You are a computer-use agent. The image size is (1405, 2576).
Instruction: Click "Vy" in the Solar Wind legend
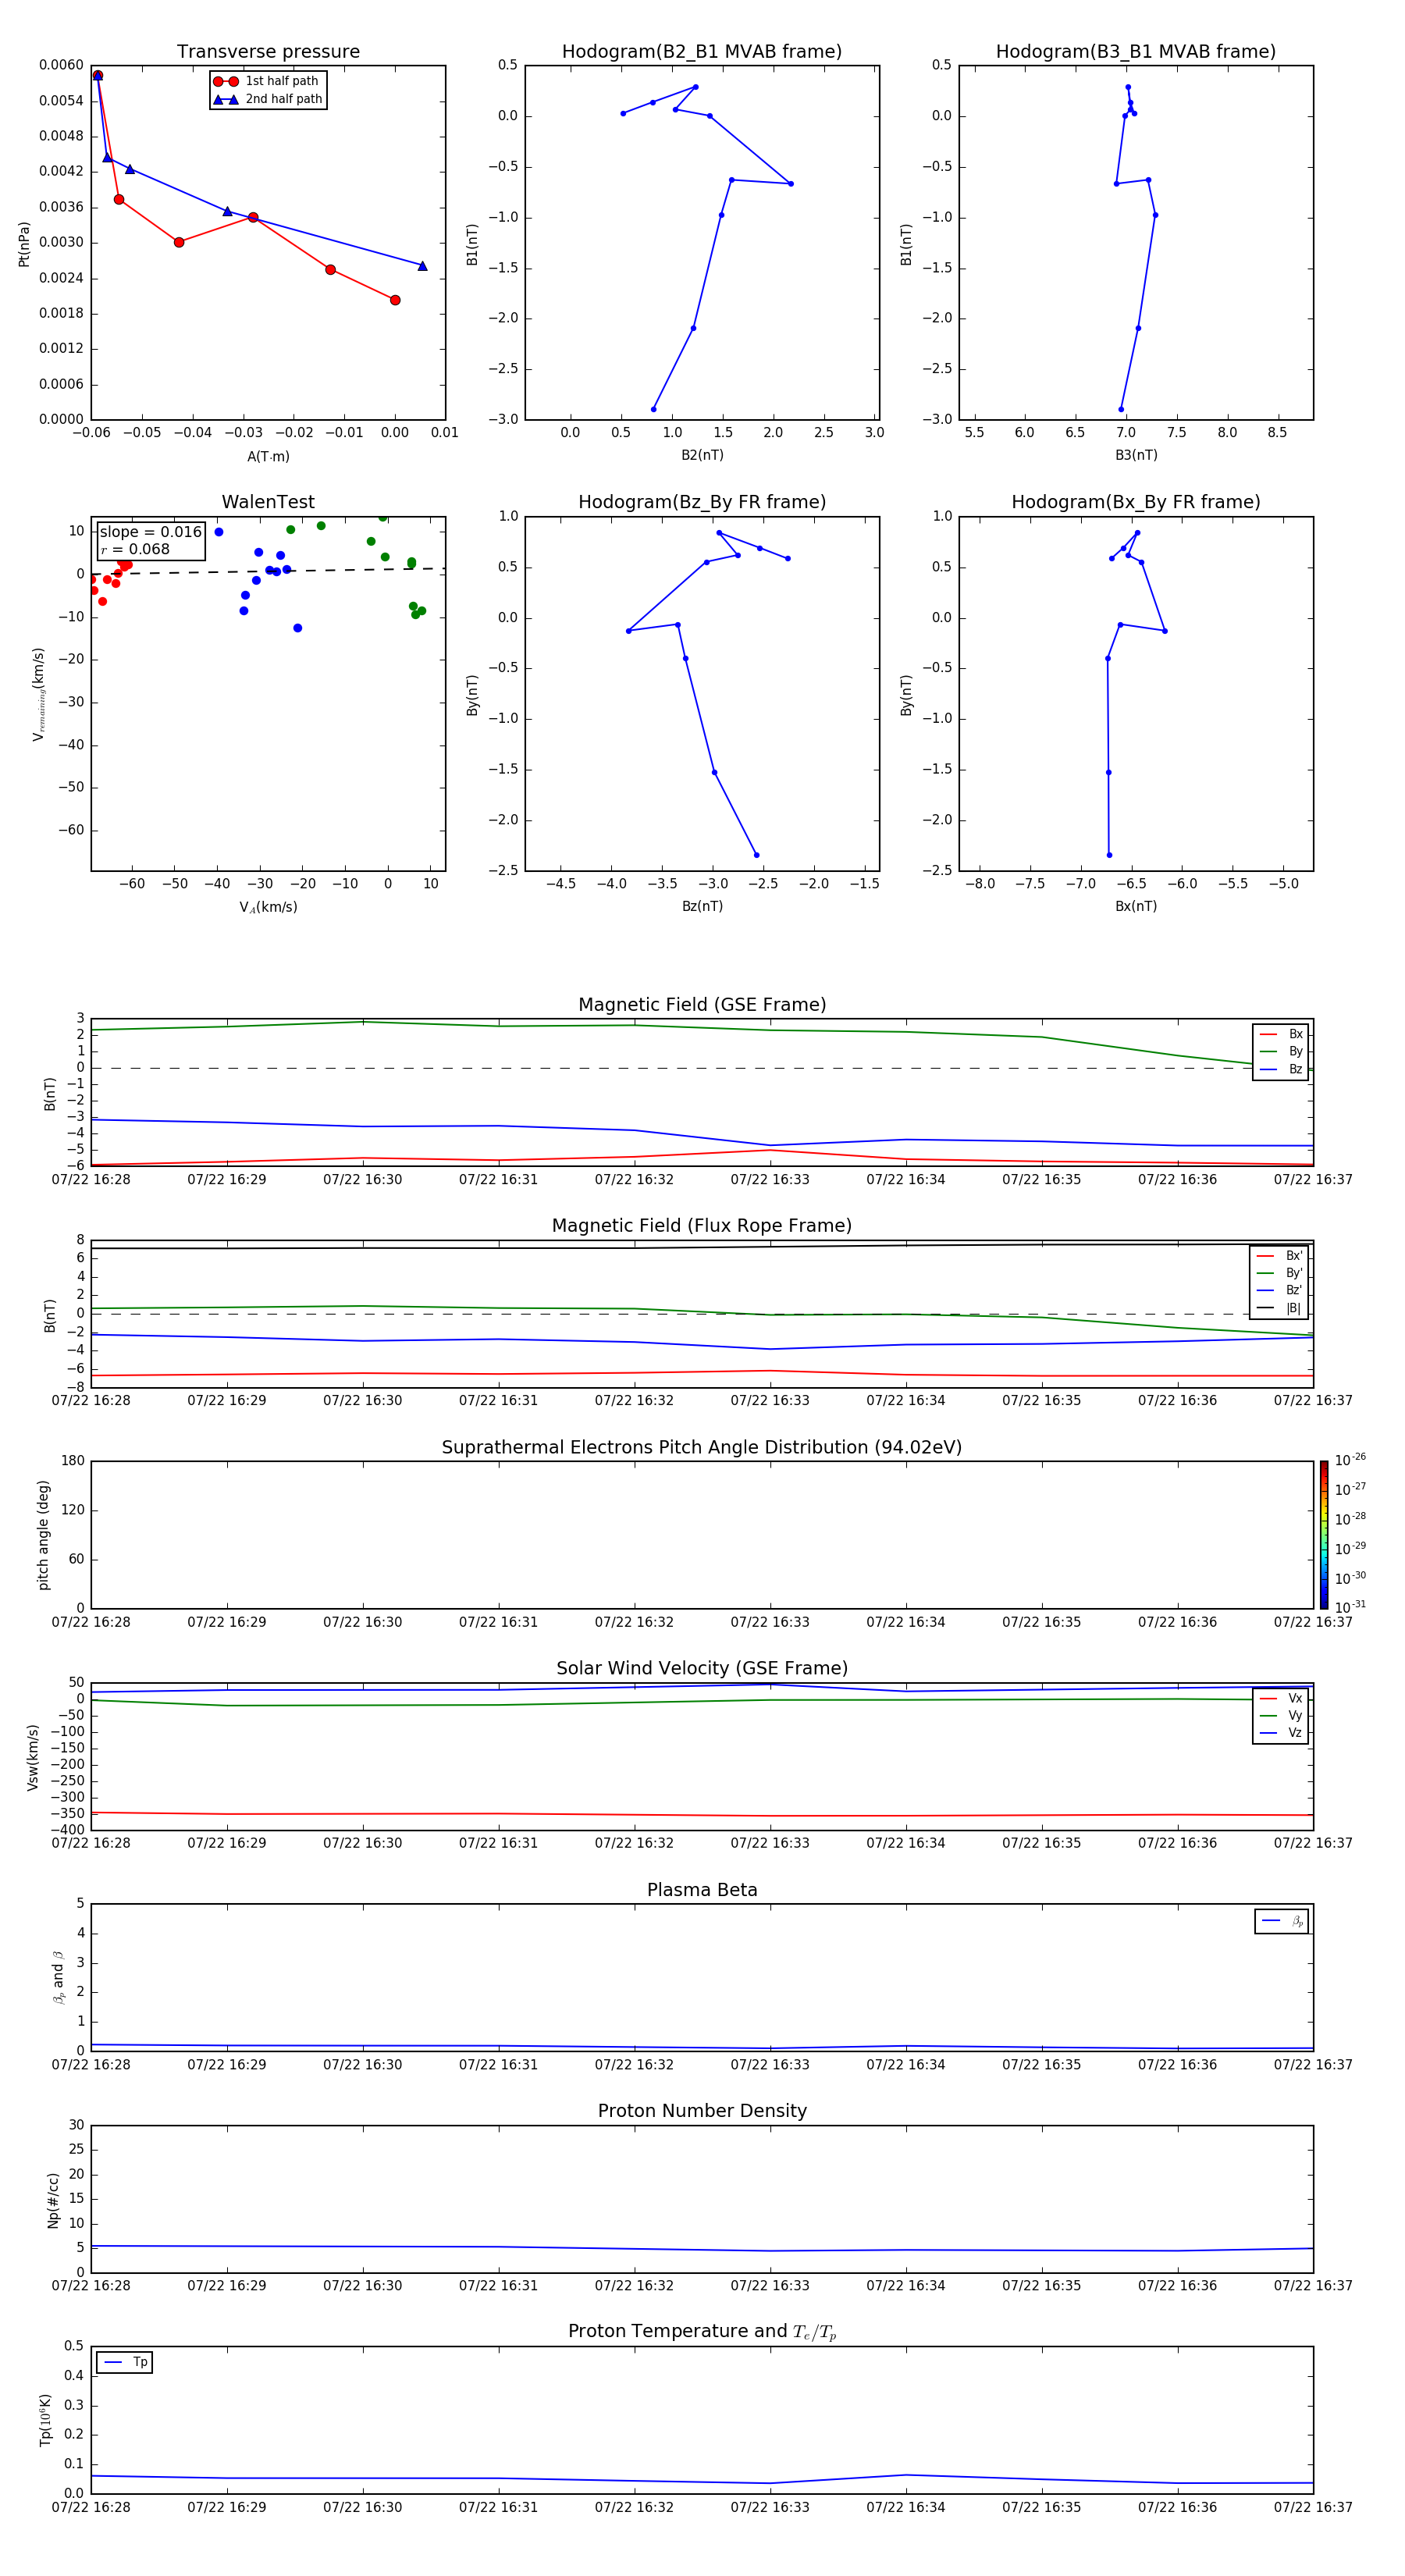tap(1295, 1716)
